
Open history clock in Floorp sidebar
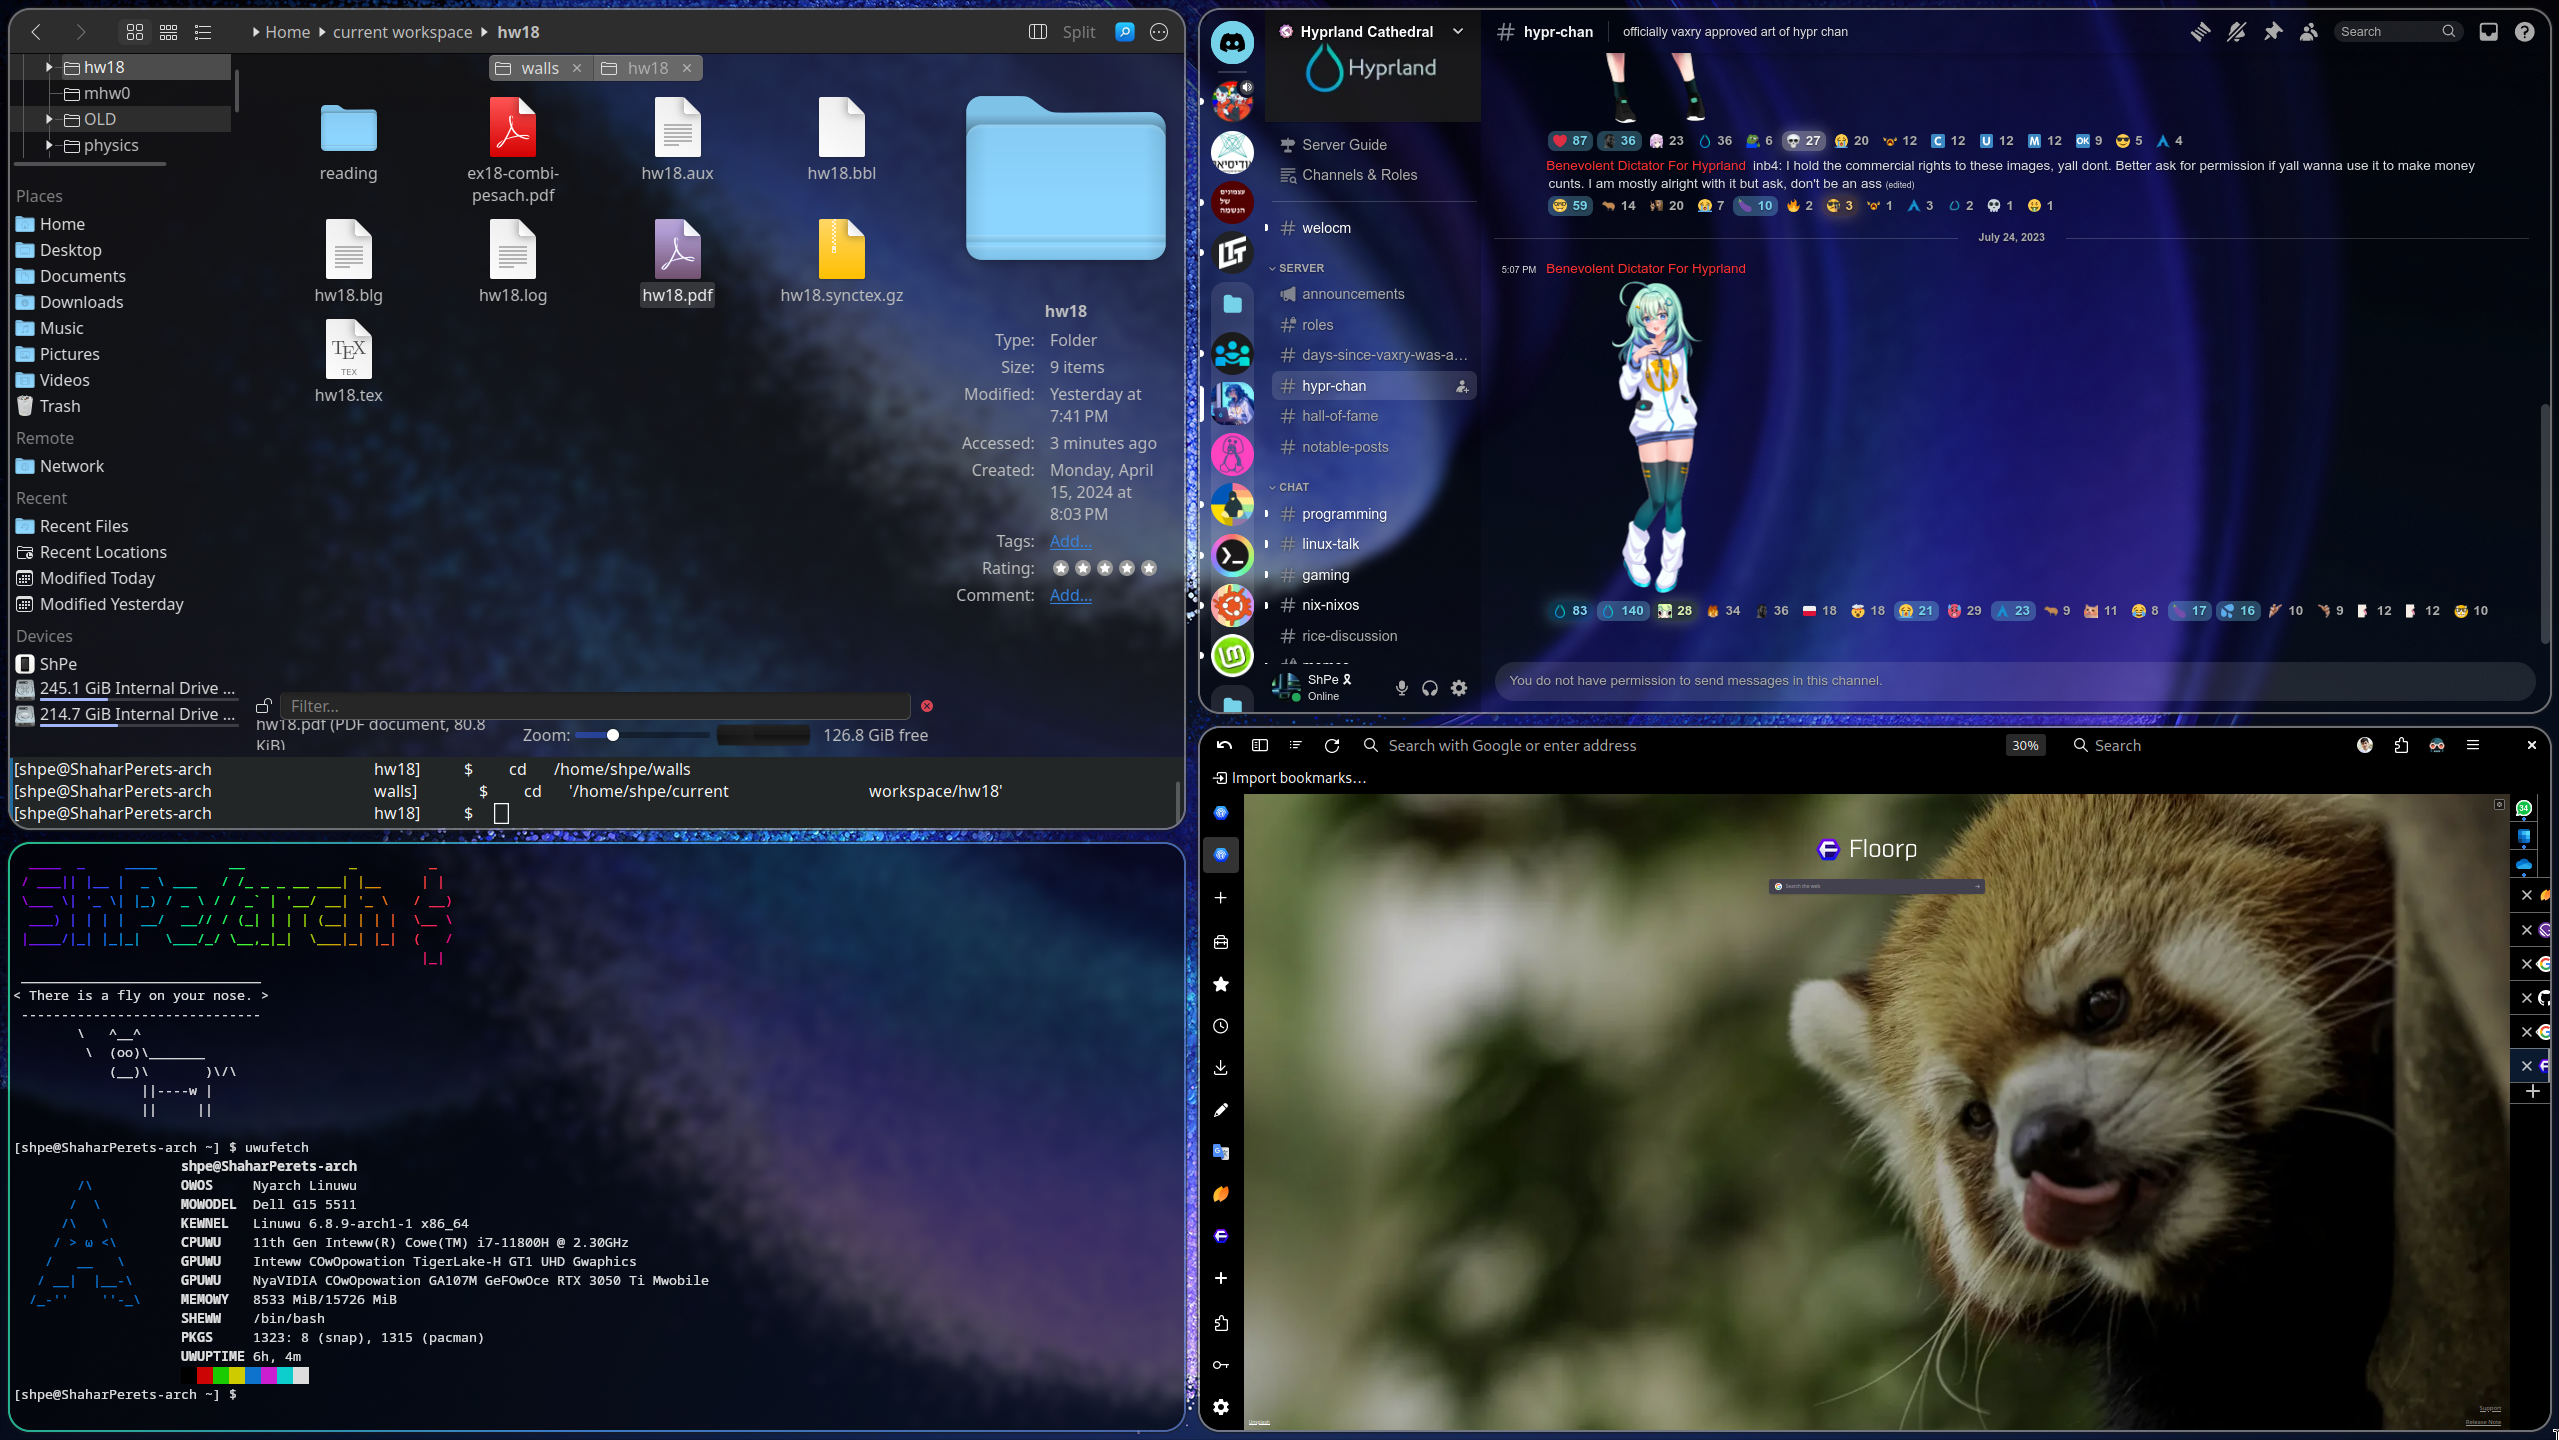1221,1027
